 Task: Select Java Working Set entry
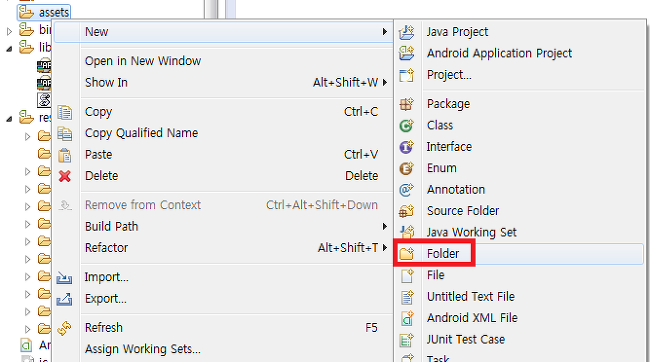coord(471,232)
